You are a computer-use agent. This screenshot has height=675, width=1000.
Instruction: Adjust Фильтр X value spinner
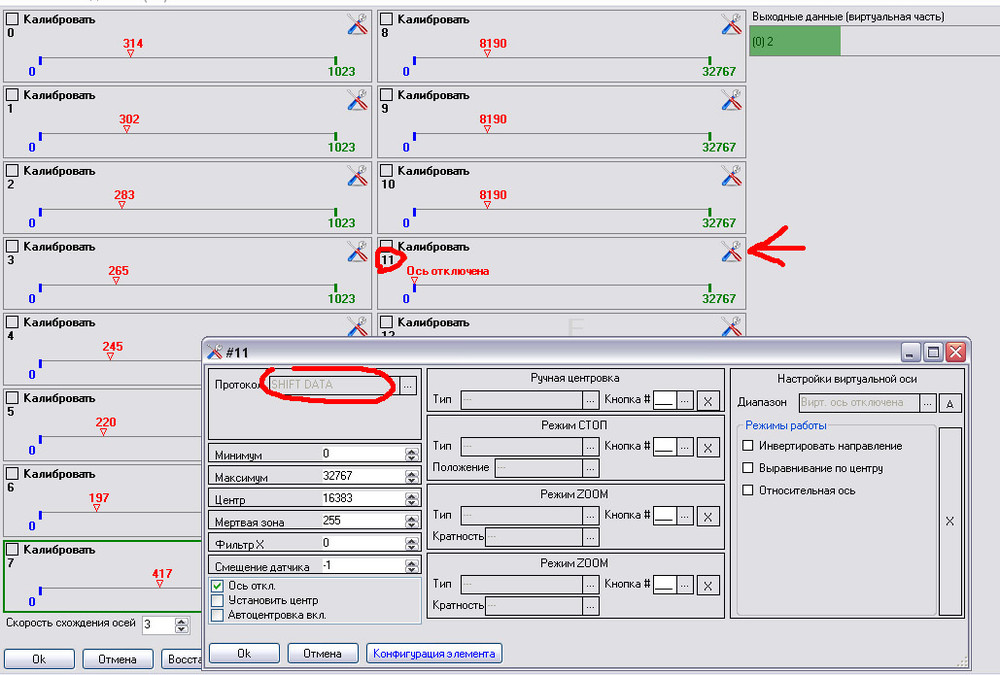click(x=411, y=544)
